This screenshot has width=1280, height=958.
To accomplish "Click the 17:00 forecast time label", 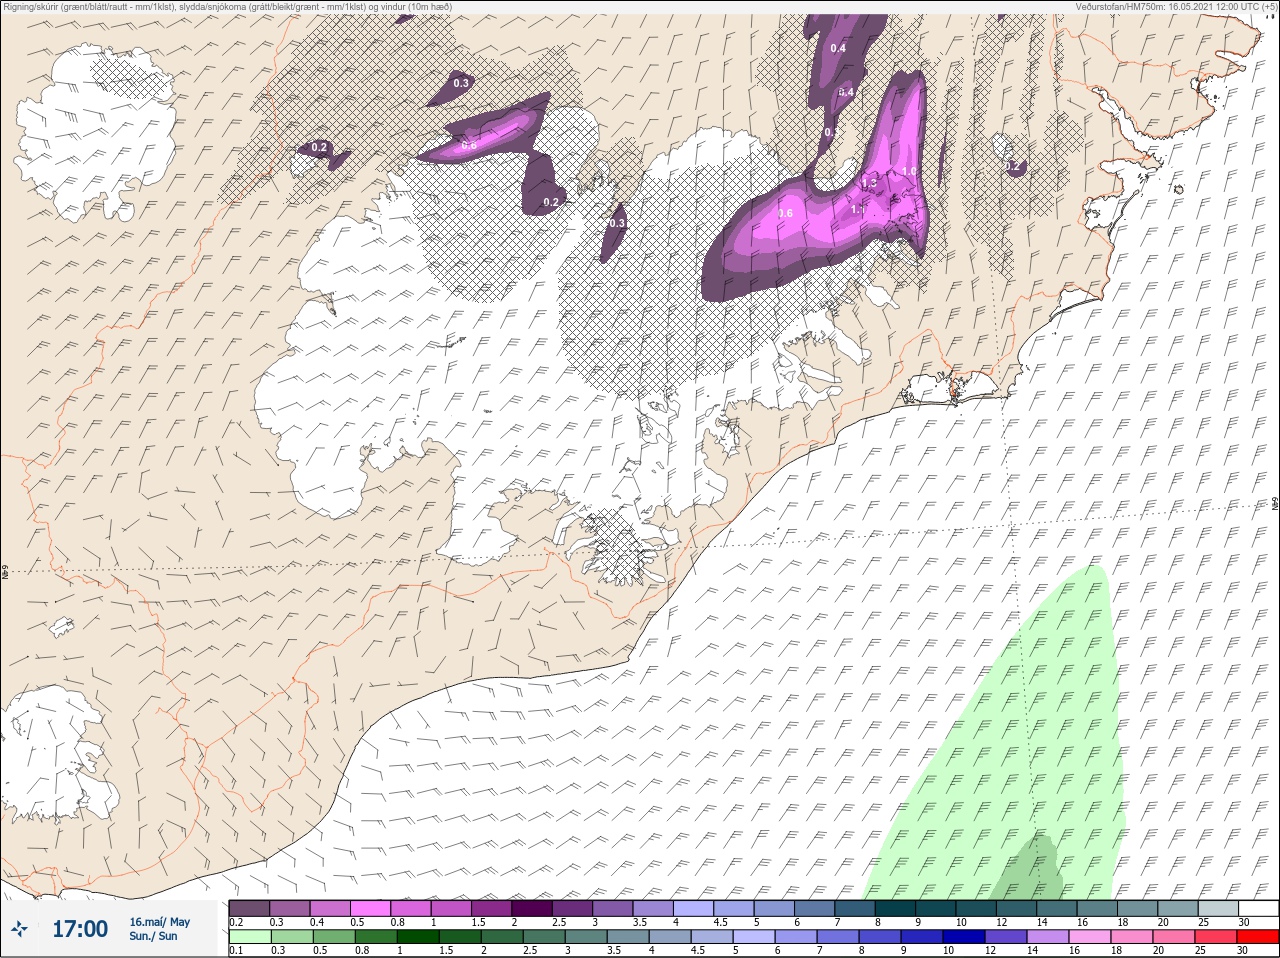I will pyautogui.click(x=80, y=929).
